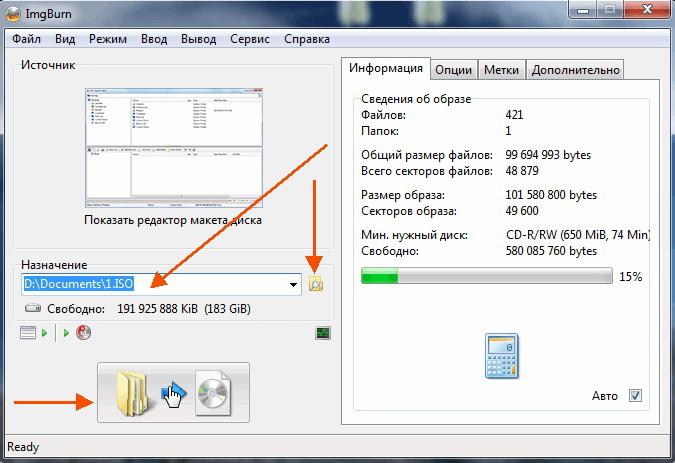Open the log window monitor icon

(323, 333)
